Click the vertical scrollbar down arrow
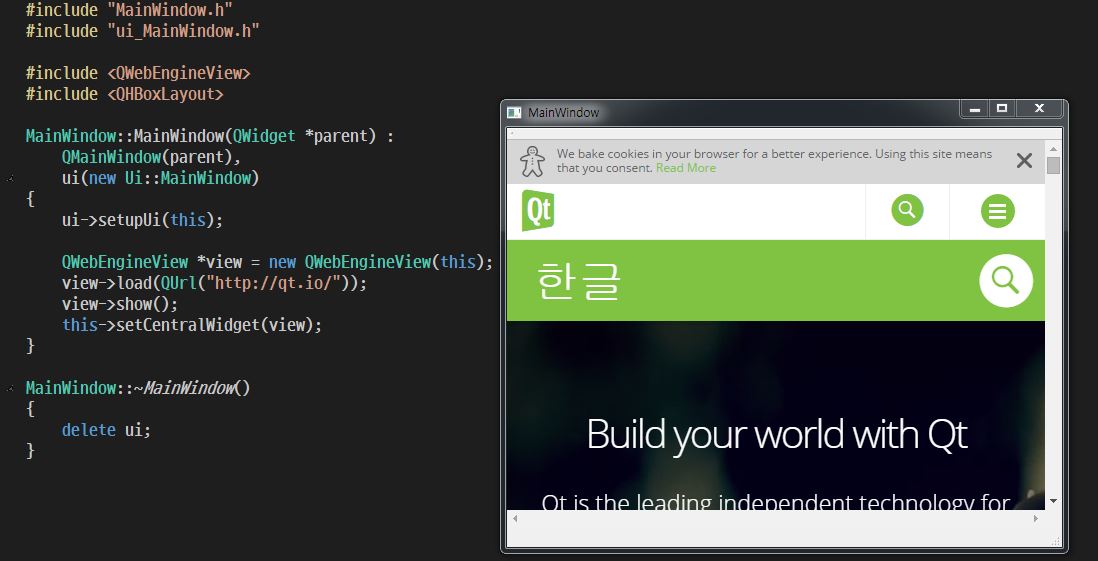The image size is (1098, 561). point(1053,501)
